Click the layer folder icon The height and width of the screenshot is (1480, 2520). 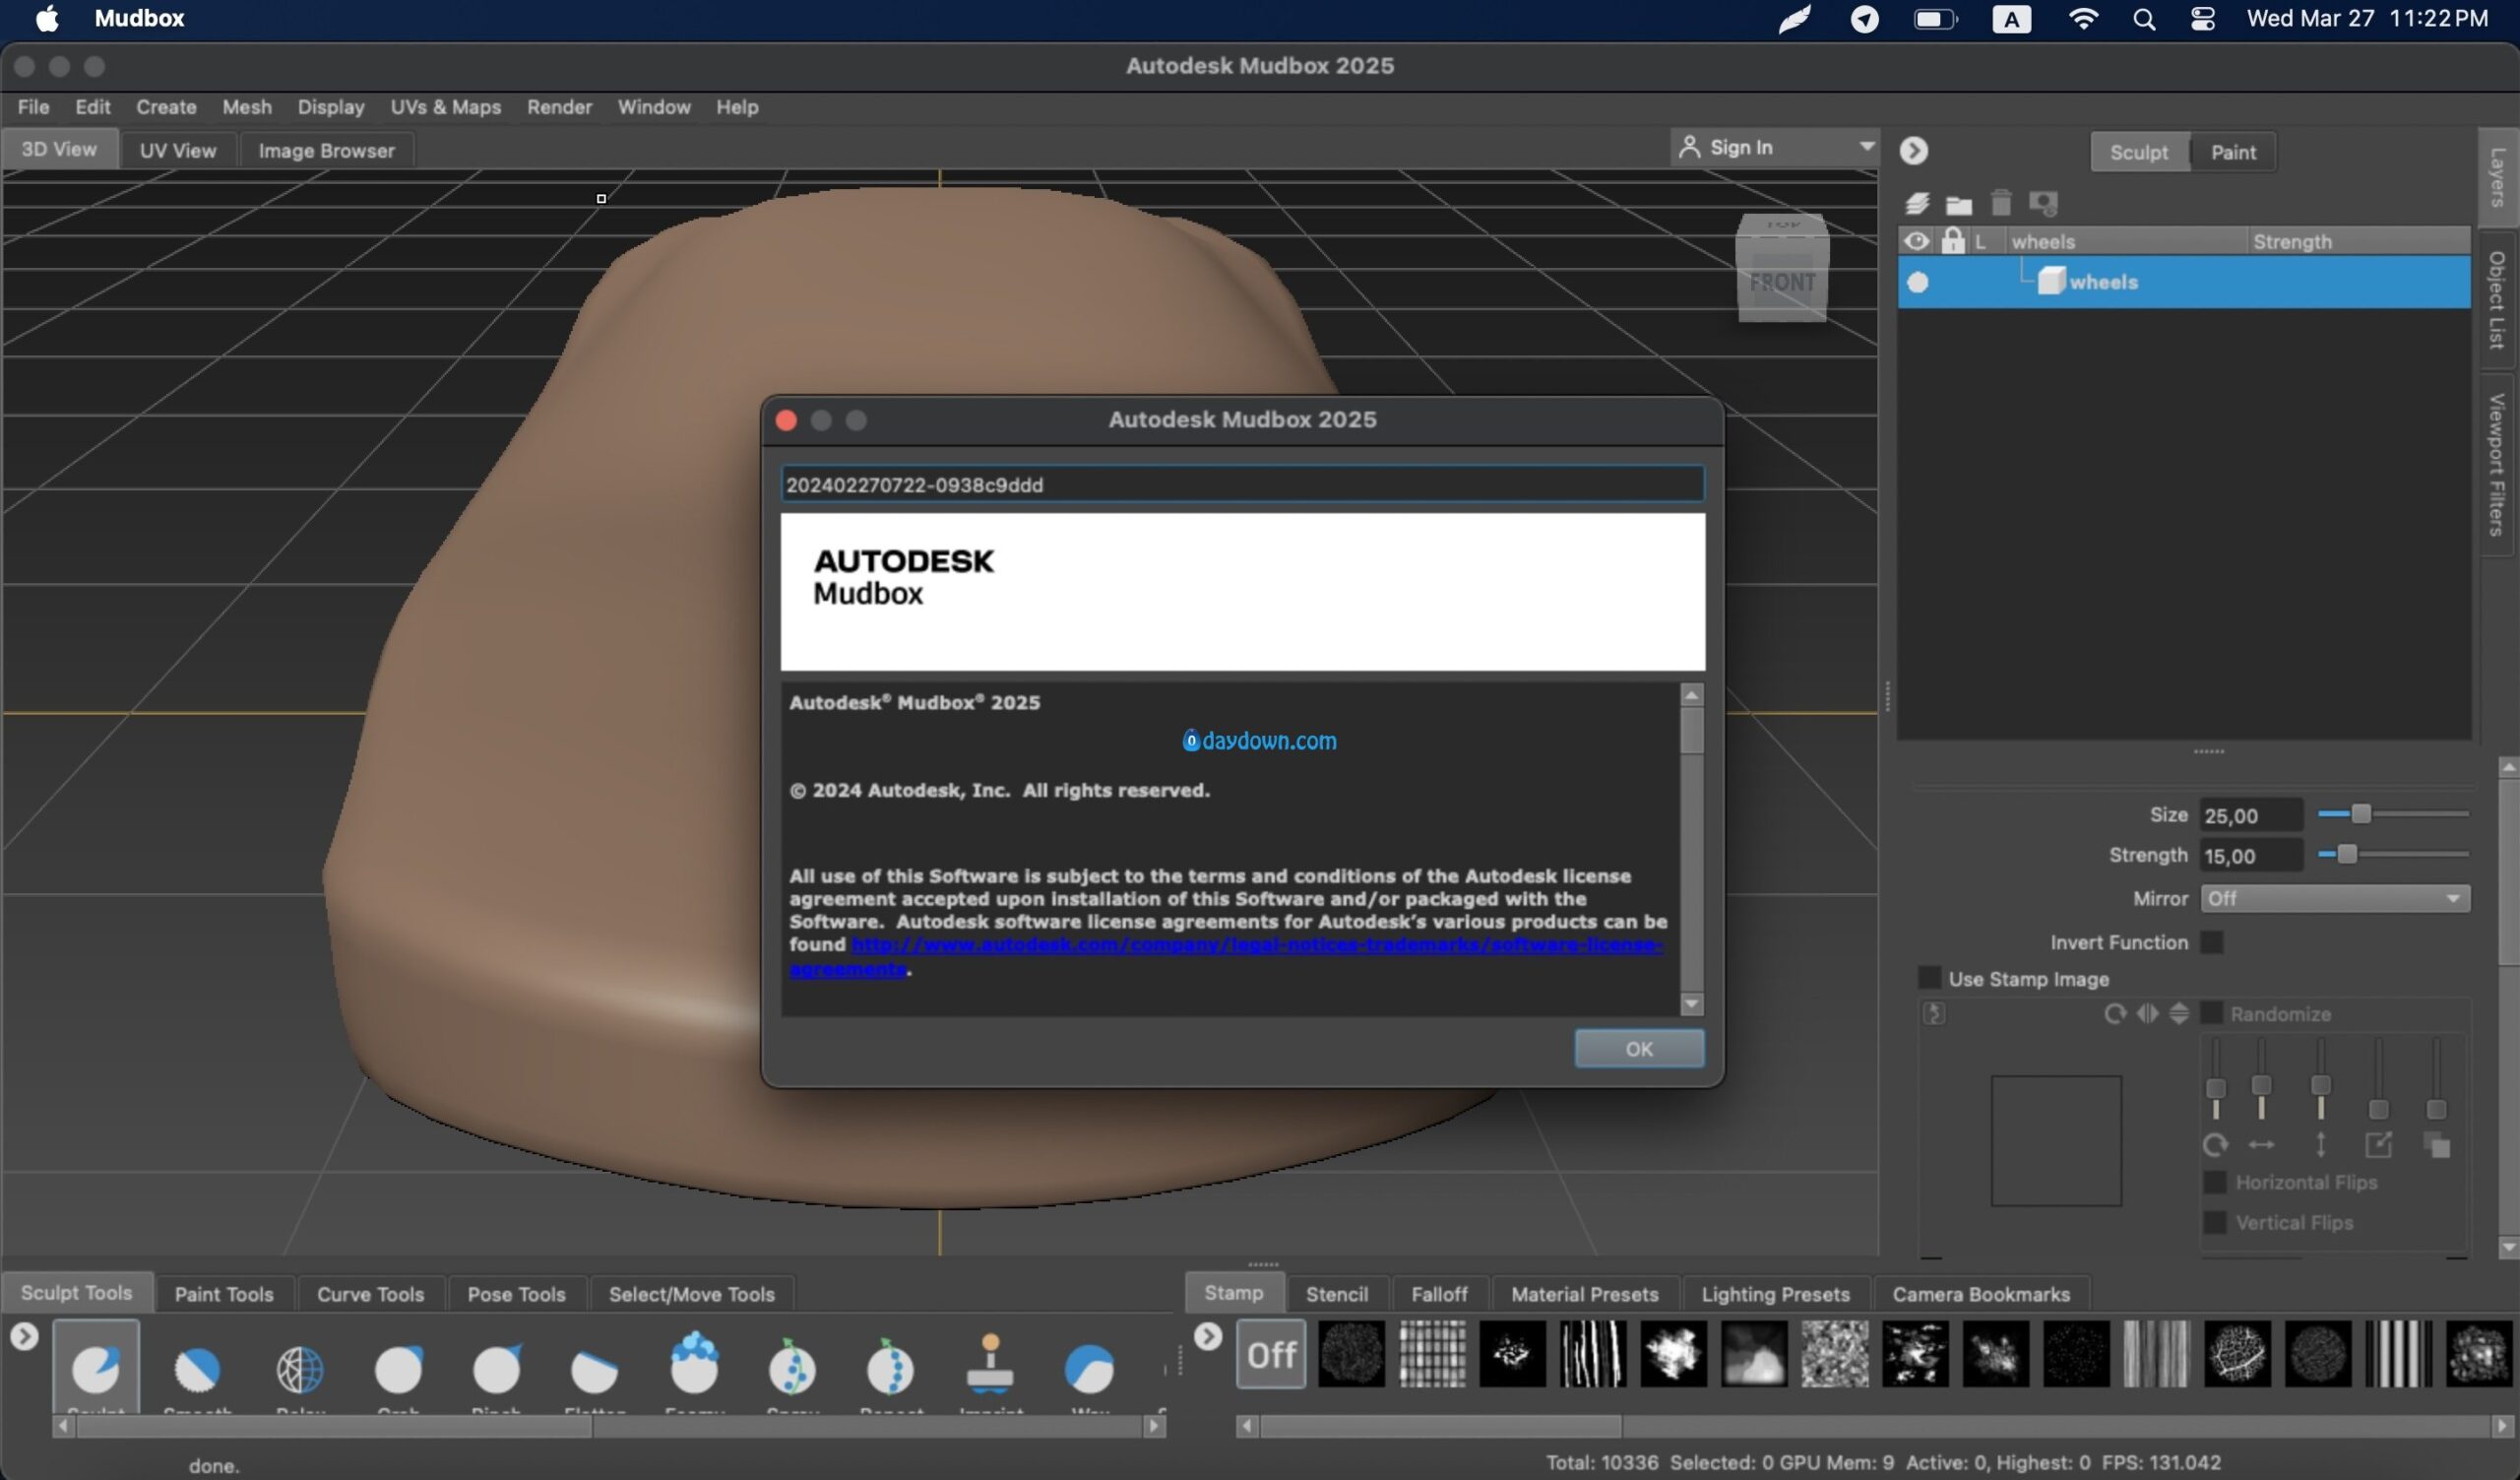[x=1959, y=205]
